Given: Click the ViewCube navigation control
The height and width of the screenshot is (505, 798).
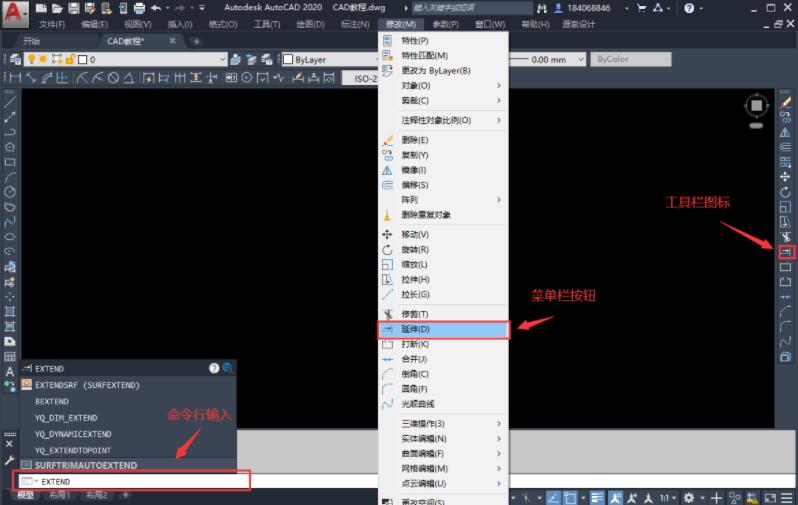Looking at the screenshot, I should 756,105.
